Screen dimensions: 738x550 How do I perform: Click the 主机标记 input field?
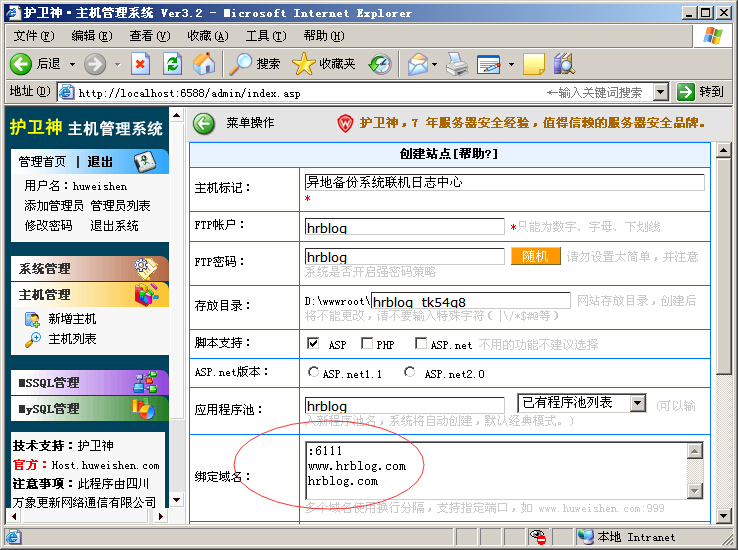[x=505, y=182]
